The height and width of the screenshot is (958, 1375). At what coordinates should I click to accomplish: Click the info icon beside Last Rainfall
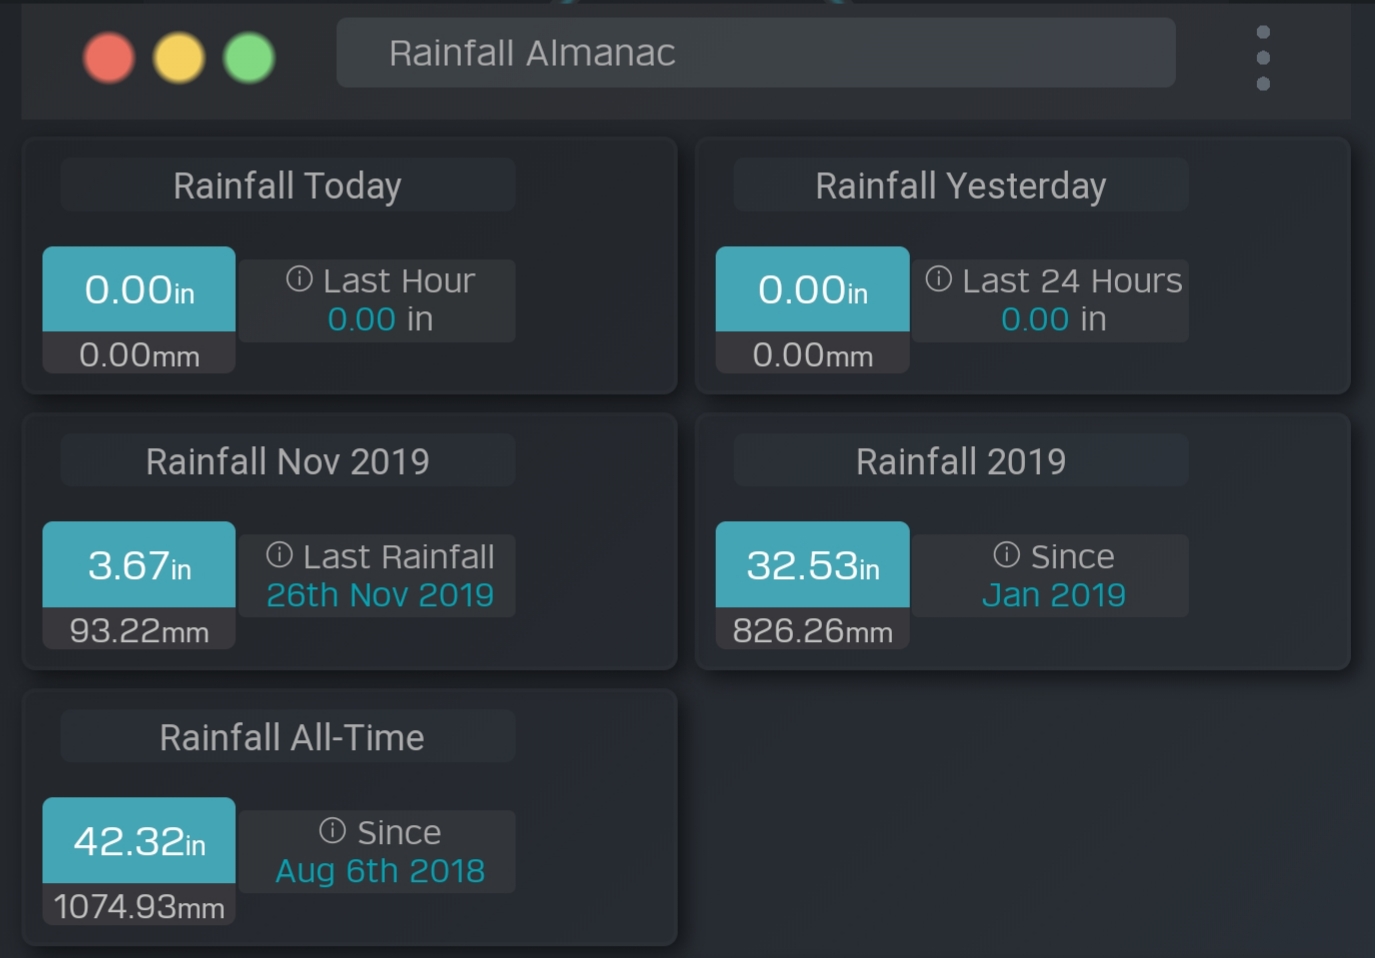pos(279,554)
